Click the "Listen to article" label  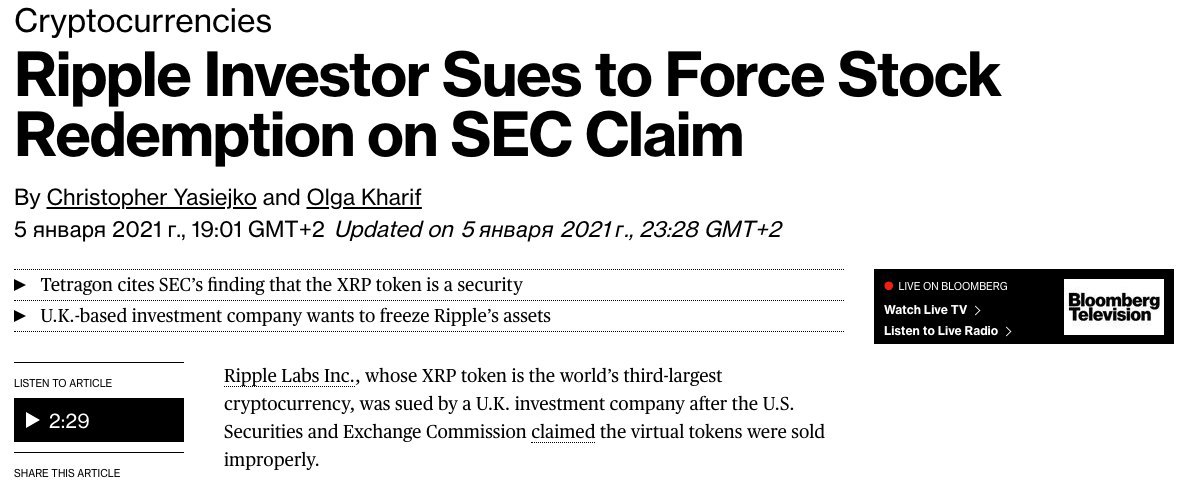coord(63,383)
